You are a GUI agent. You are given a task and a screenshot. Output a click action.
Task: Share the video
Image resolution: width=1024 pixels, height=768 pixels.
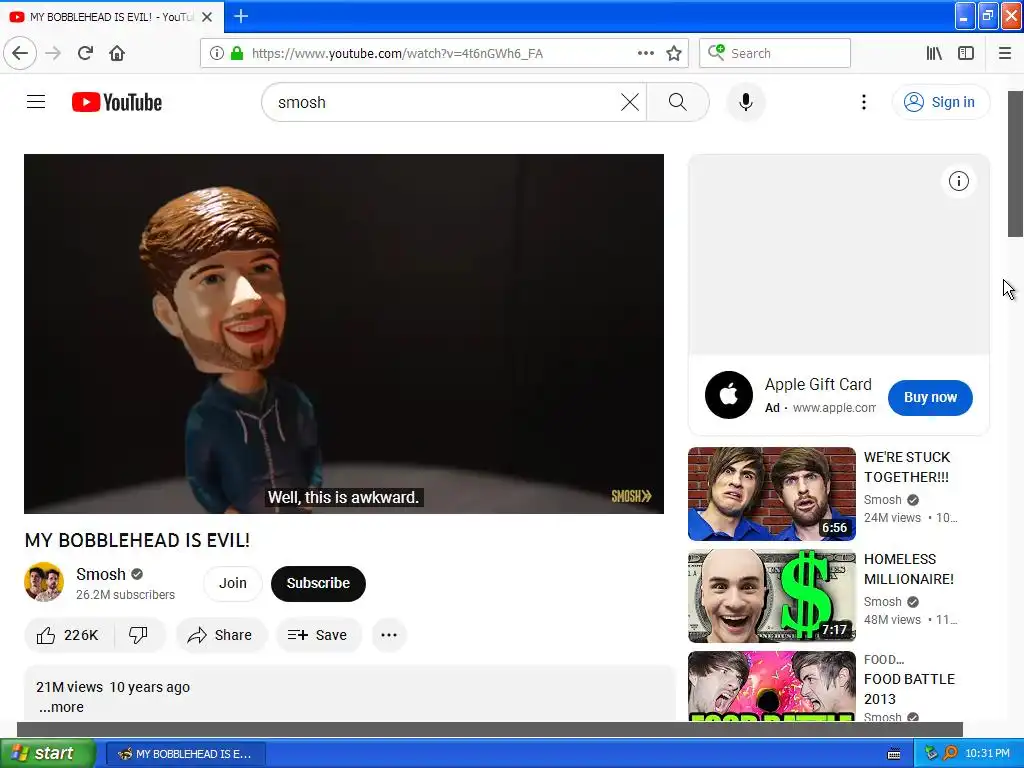(x=221, y=635)
